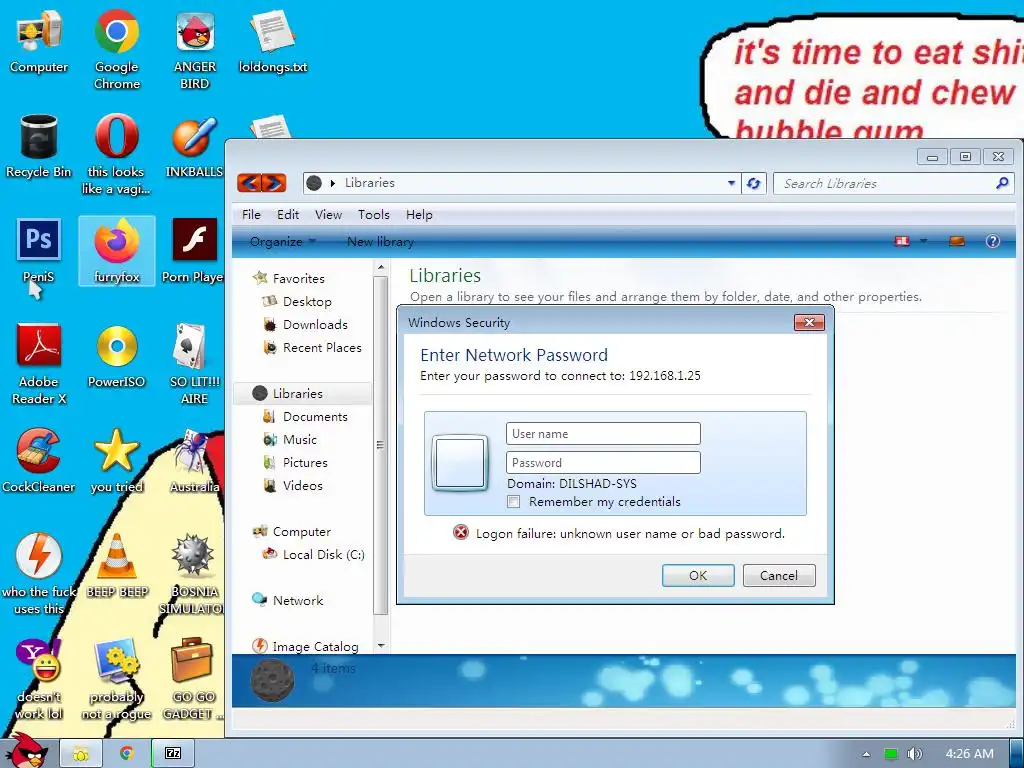
Task: Click the Angry Bird Start button
Action: coord(26,751)
